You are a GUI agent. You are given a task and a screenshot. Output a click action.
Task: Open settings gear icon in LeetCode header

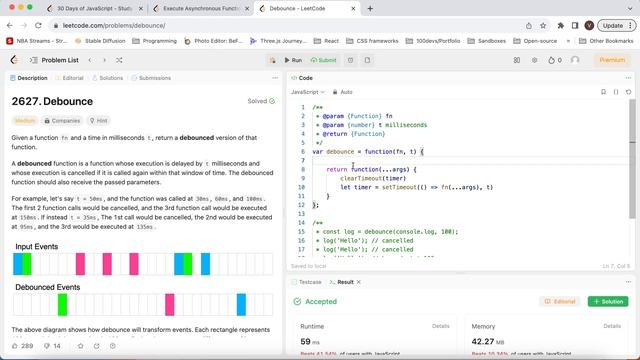pyautogui.click(x=534, y=60)
